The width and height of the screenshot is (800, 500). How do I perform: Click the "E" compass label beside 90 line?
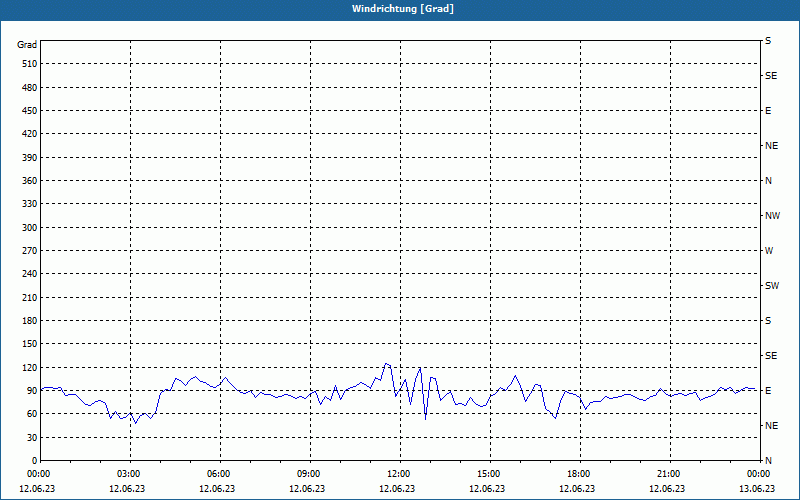coord(768,390)
